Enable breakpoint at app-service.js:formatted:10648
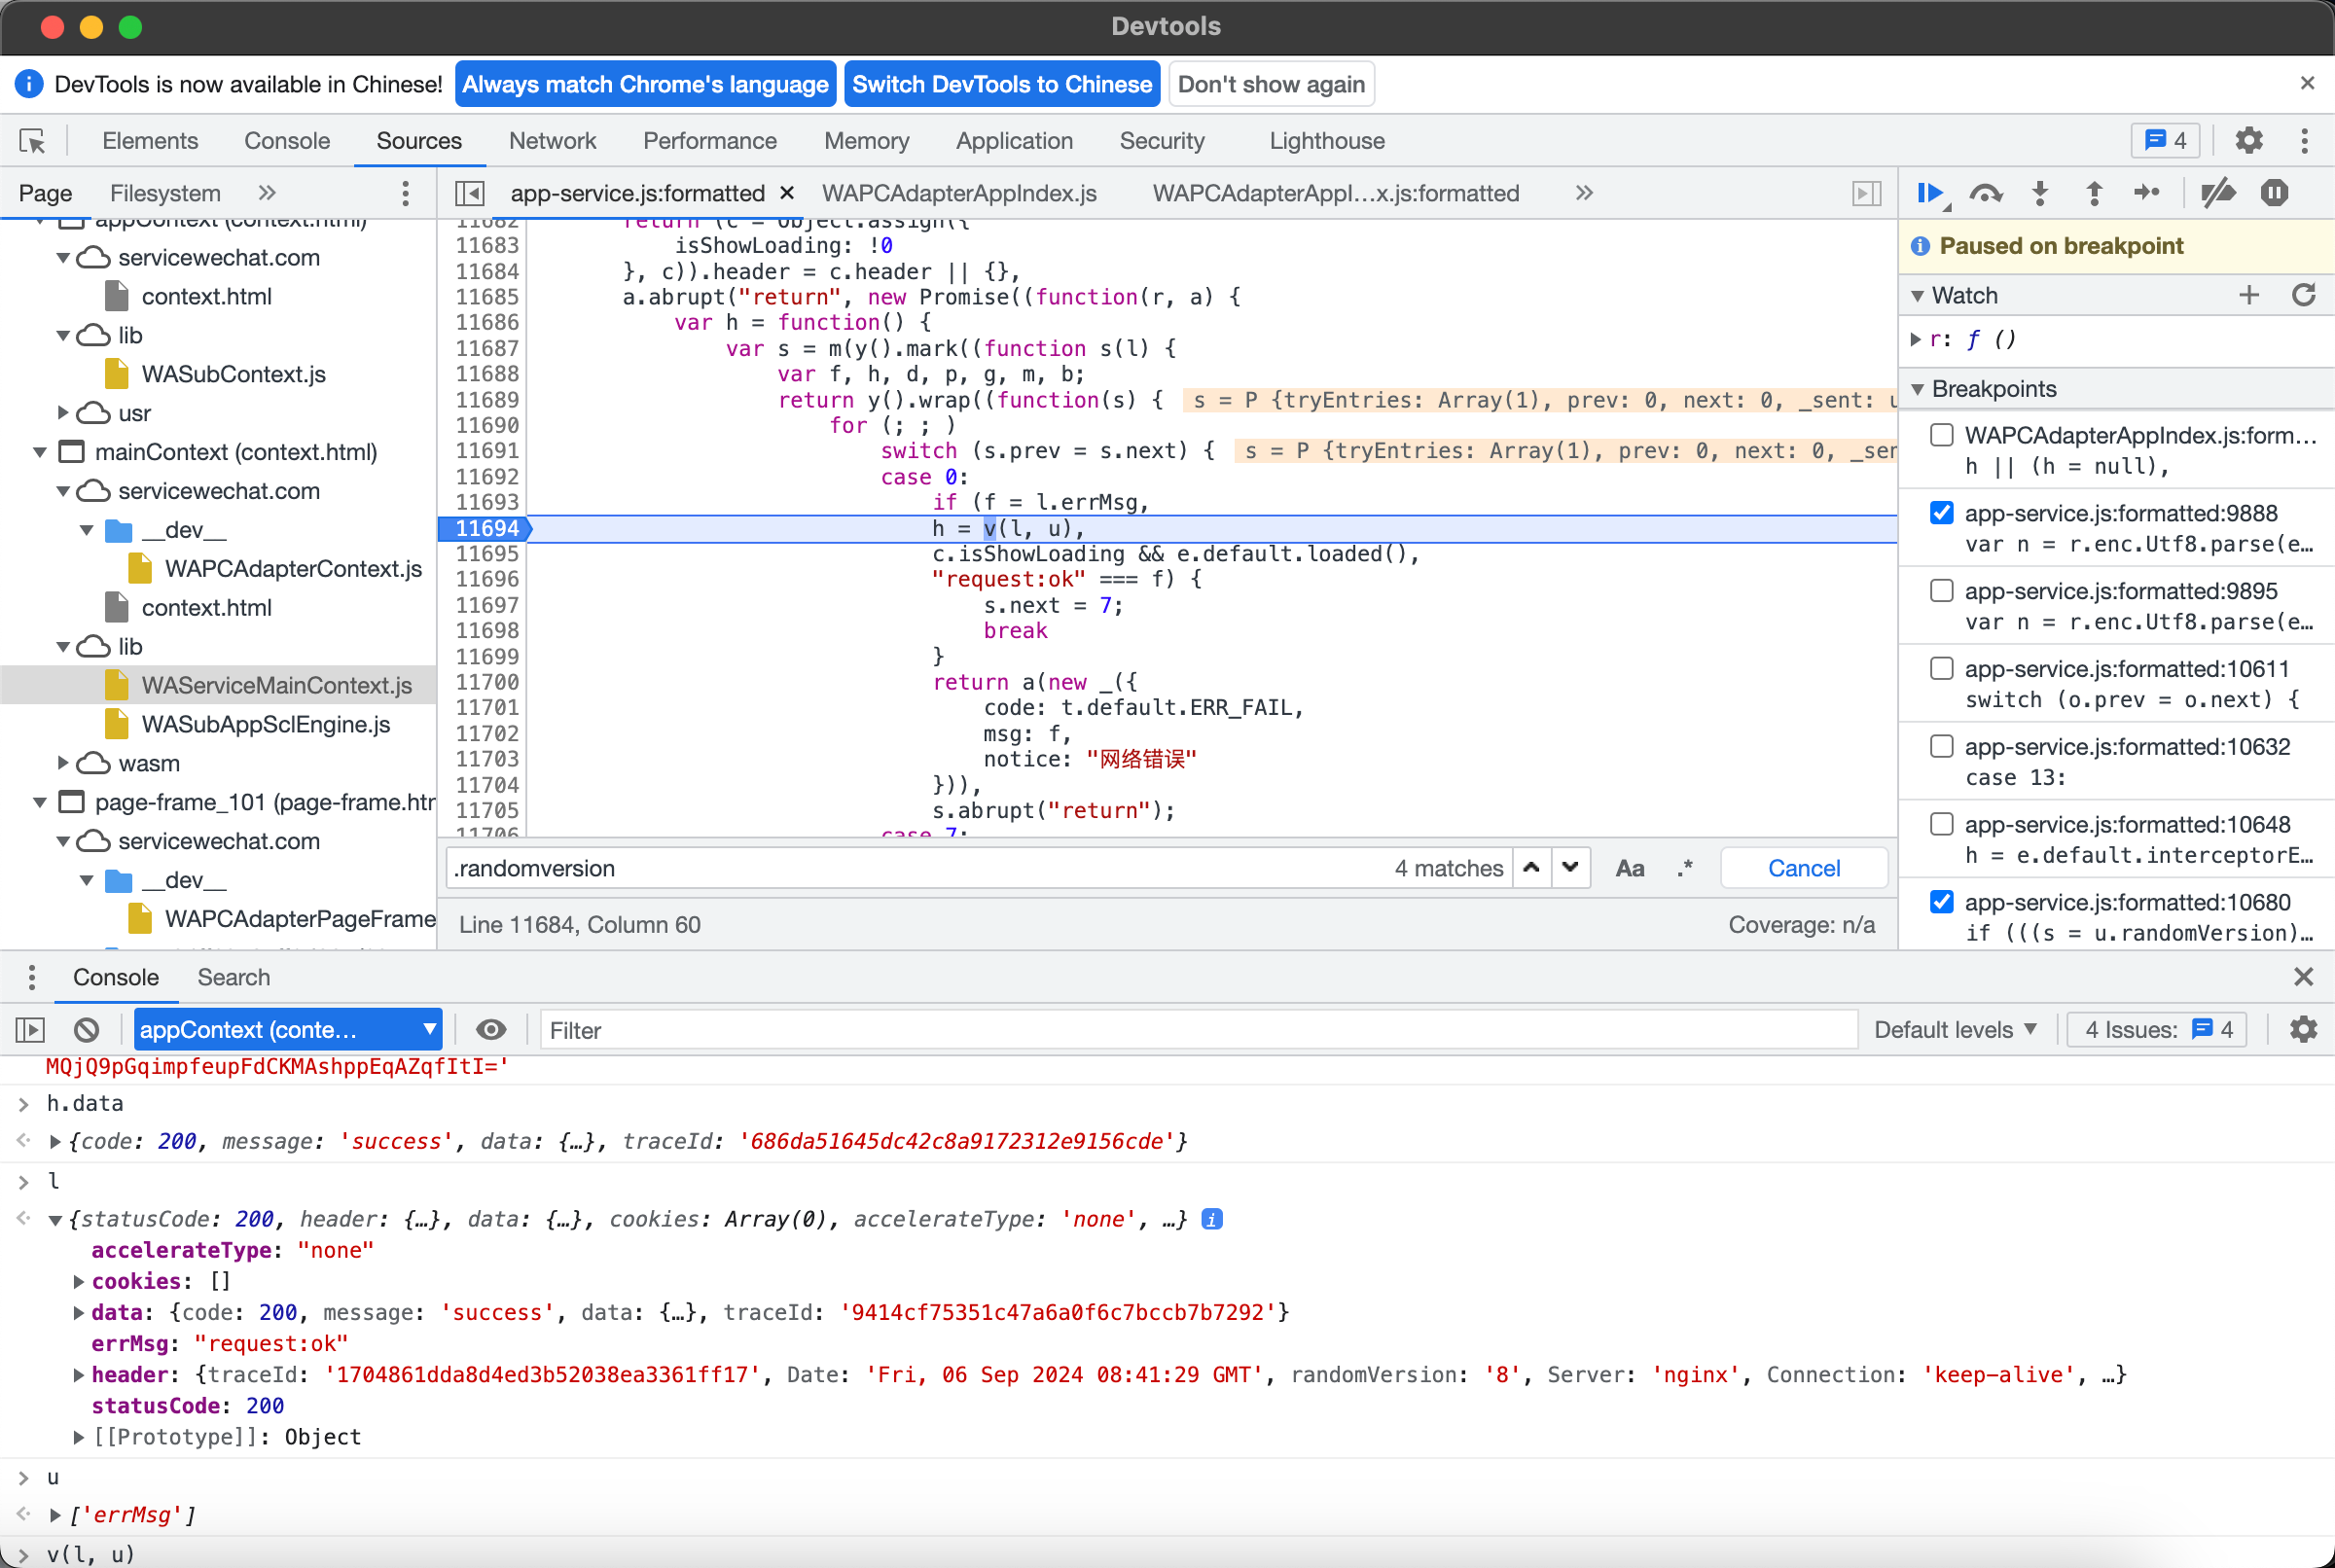 click(1941, 824)
